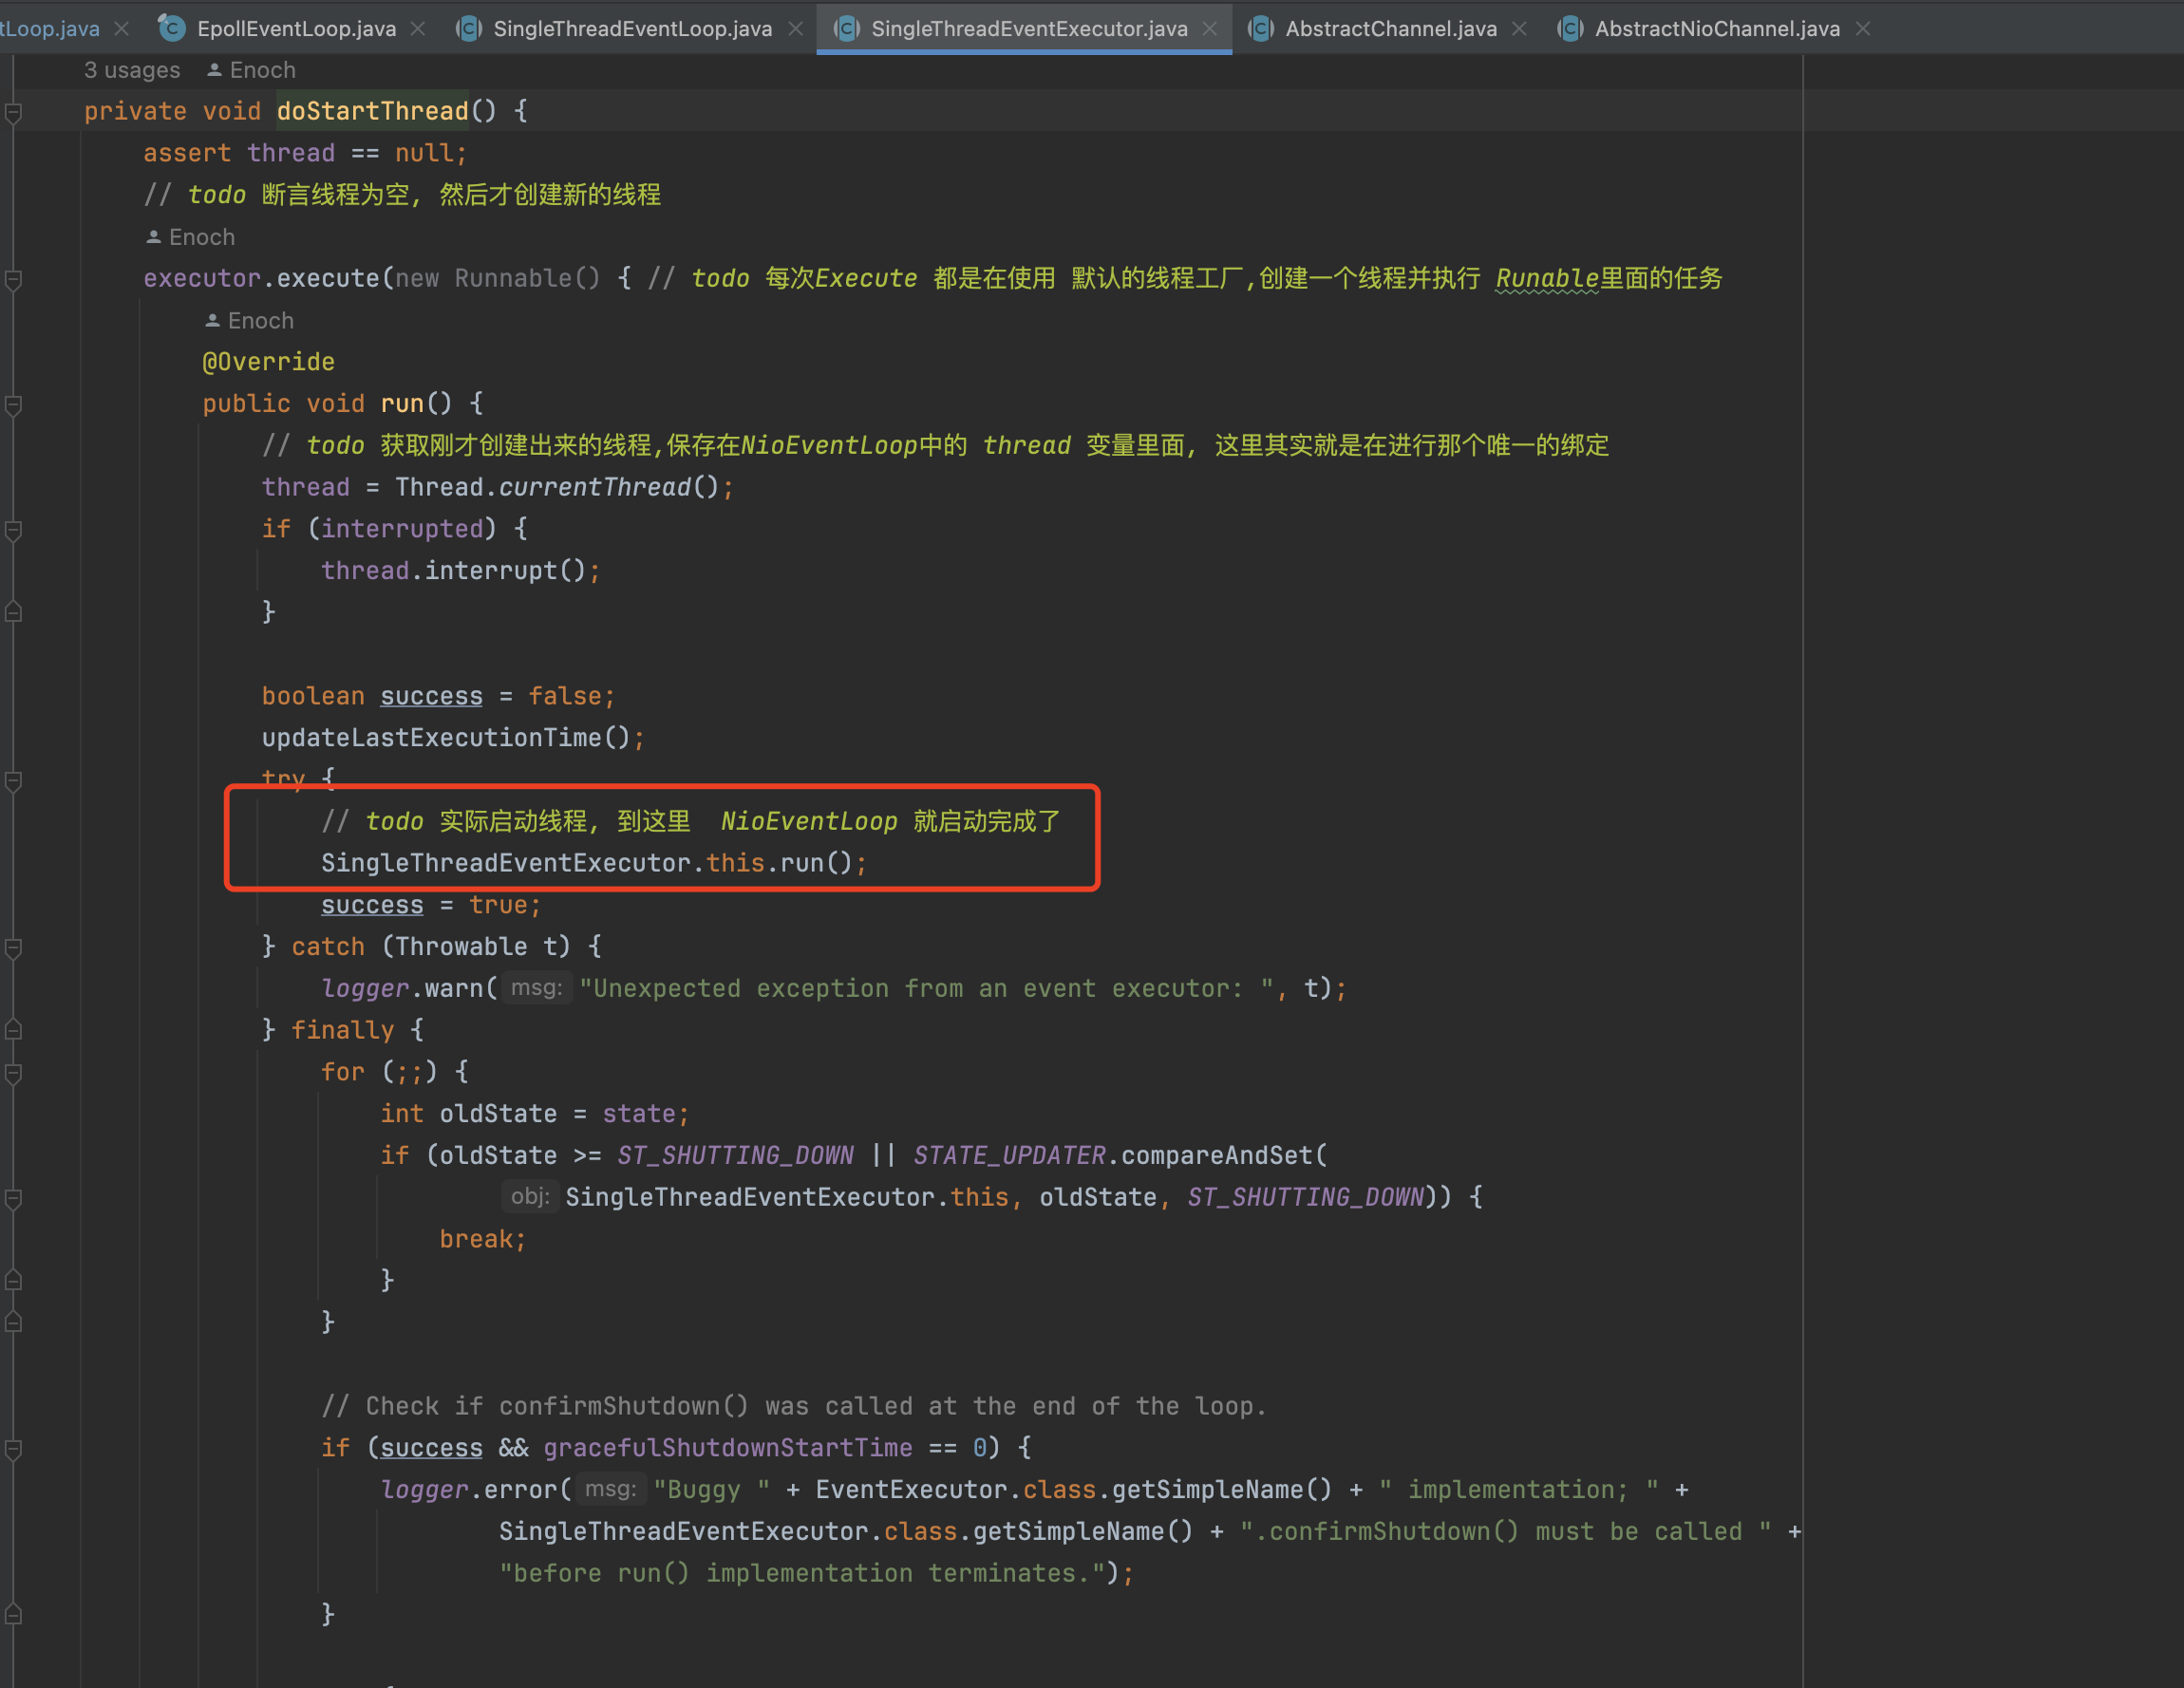The width and height of the screenshot is (2184, 1688).
Task: Close the SingleThreadEventLoop.java tab
Action: pyautogui.click(x=795, y=29)
